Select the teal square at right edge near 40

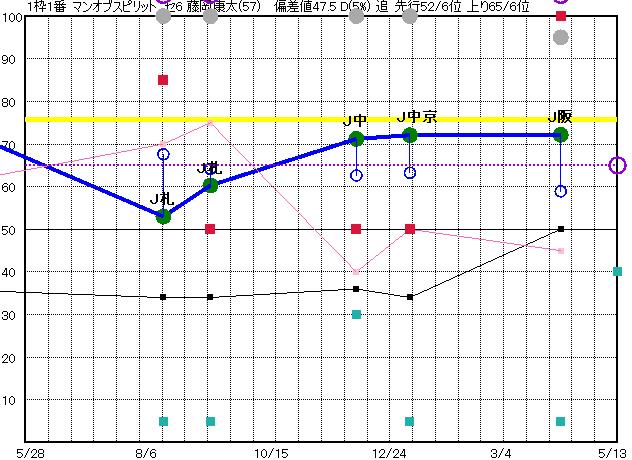tap(618, 272)
